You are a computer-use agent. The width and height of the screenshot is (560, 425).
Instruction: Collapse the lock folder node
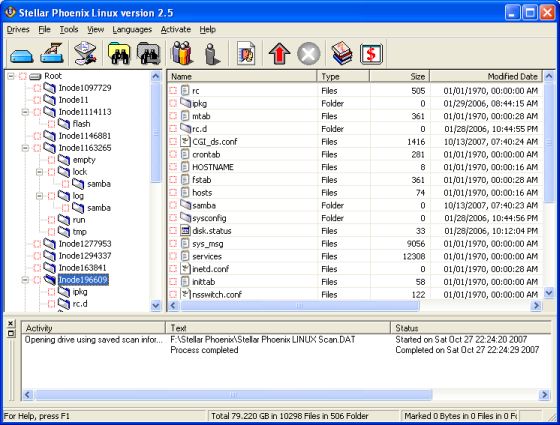[39, 172]
